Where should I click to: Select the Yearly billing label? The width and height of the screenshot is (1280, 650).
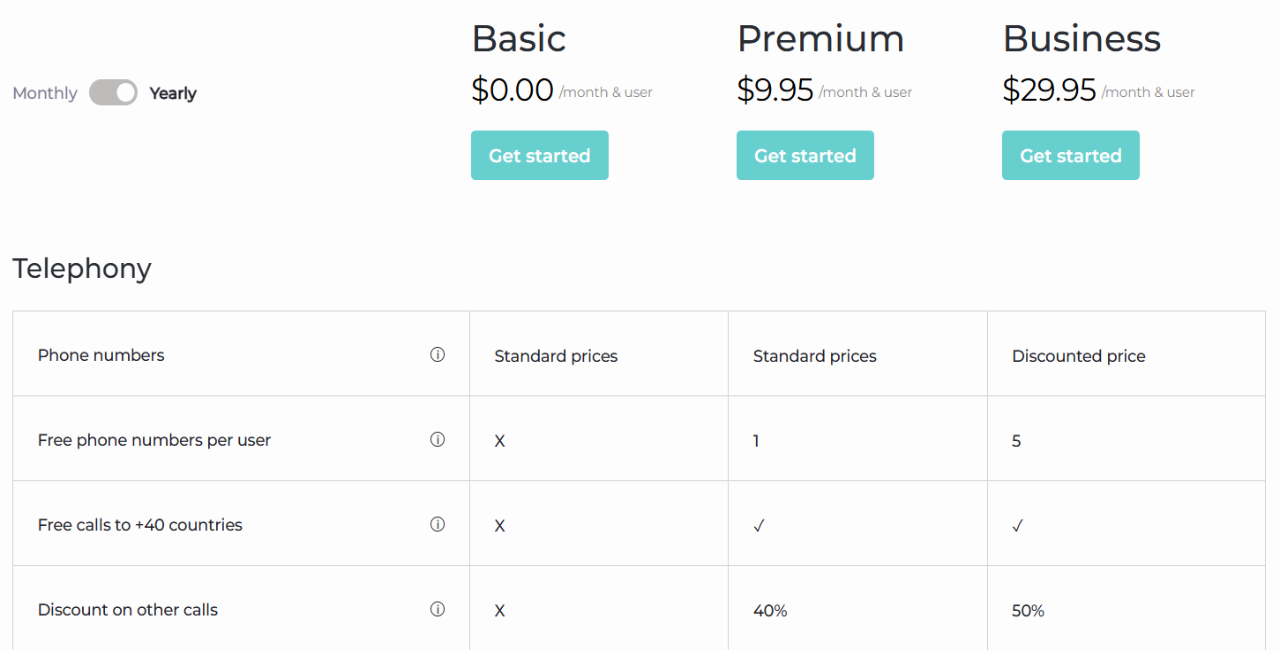173,93
